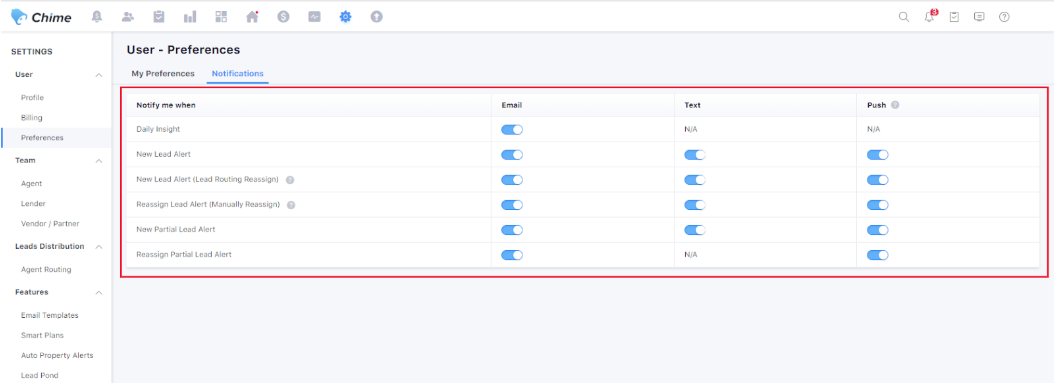Click the info icon next to Push

click(895, 105)
